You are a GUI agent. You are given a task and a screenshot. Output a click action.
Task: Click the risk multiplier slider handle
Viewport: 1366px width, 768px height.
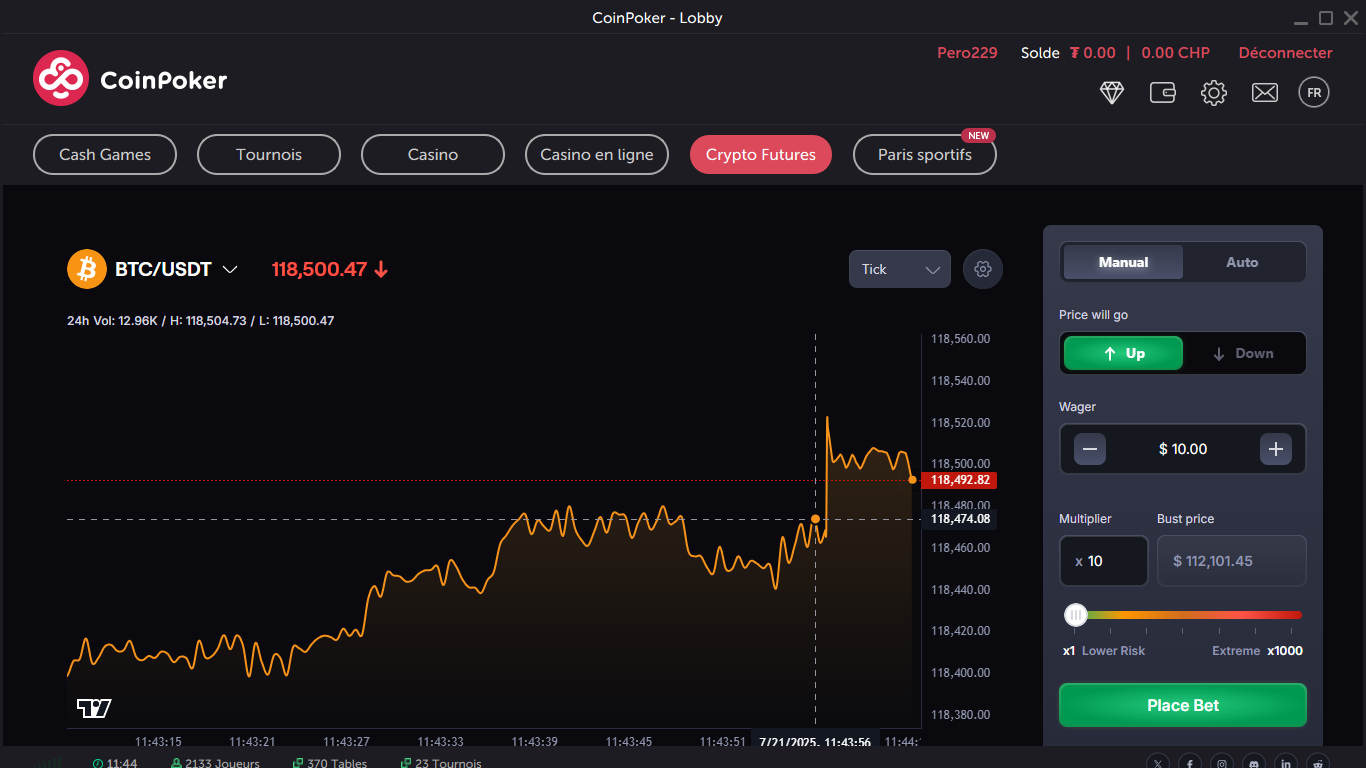coord(1075,615)
